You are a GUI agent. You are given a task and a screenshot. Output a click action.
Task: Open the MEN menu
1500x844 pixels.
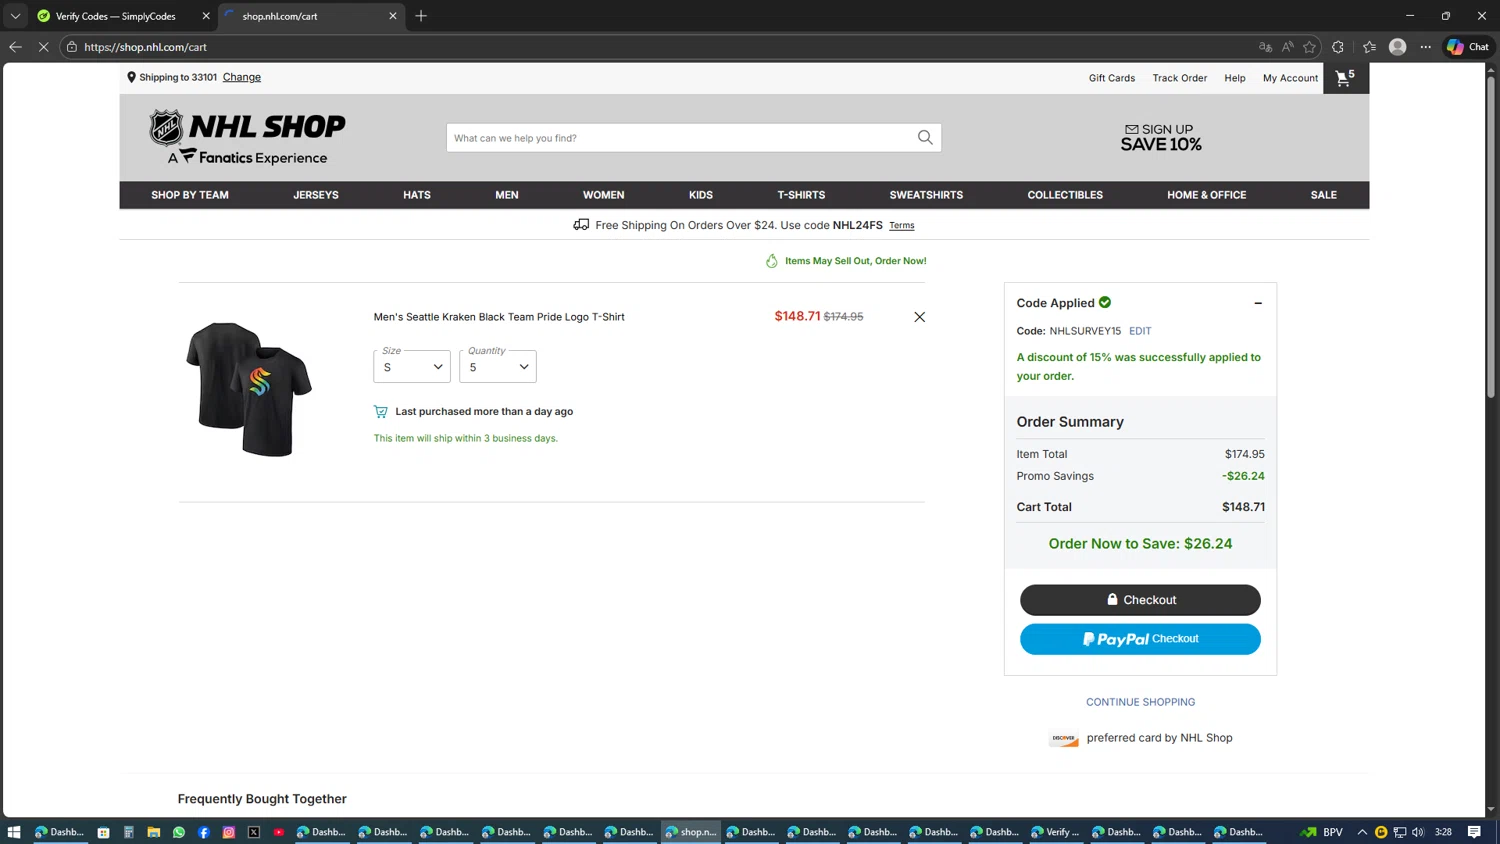pyautogui.click(x=507, y=195)
